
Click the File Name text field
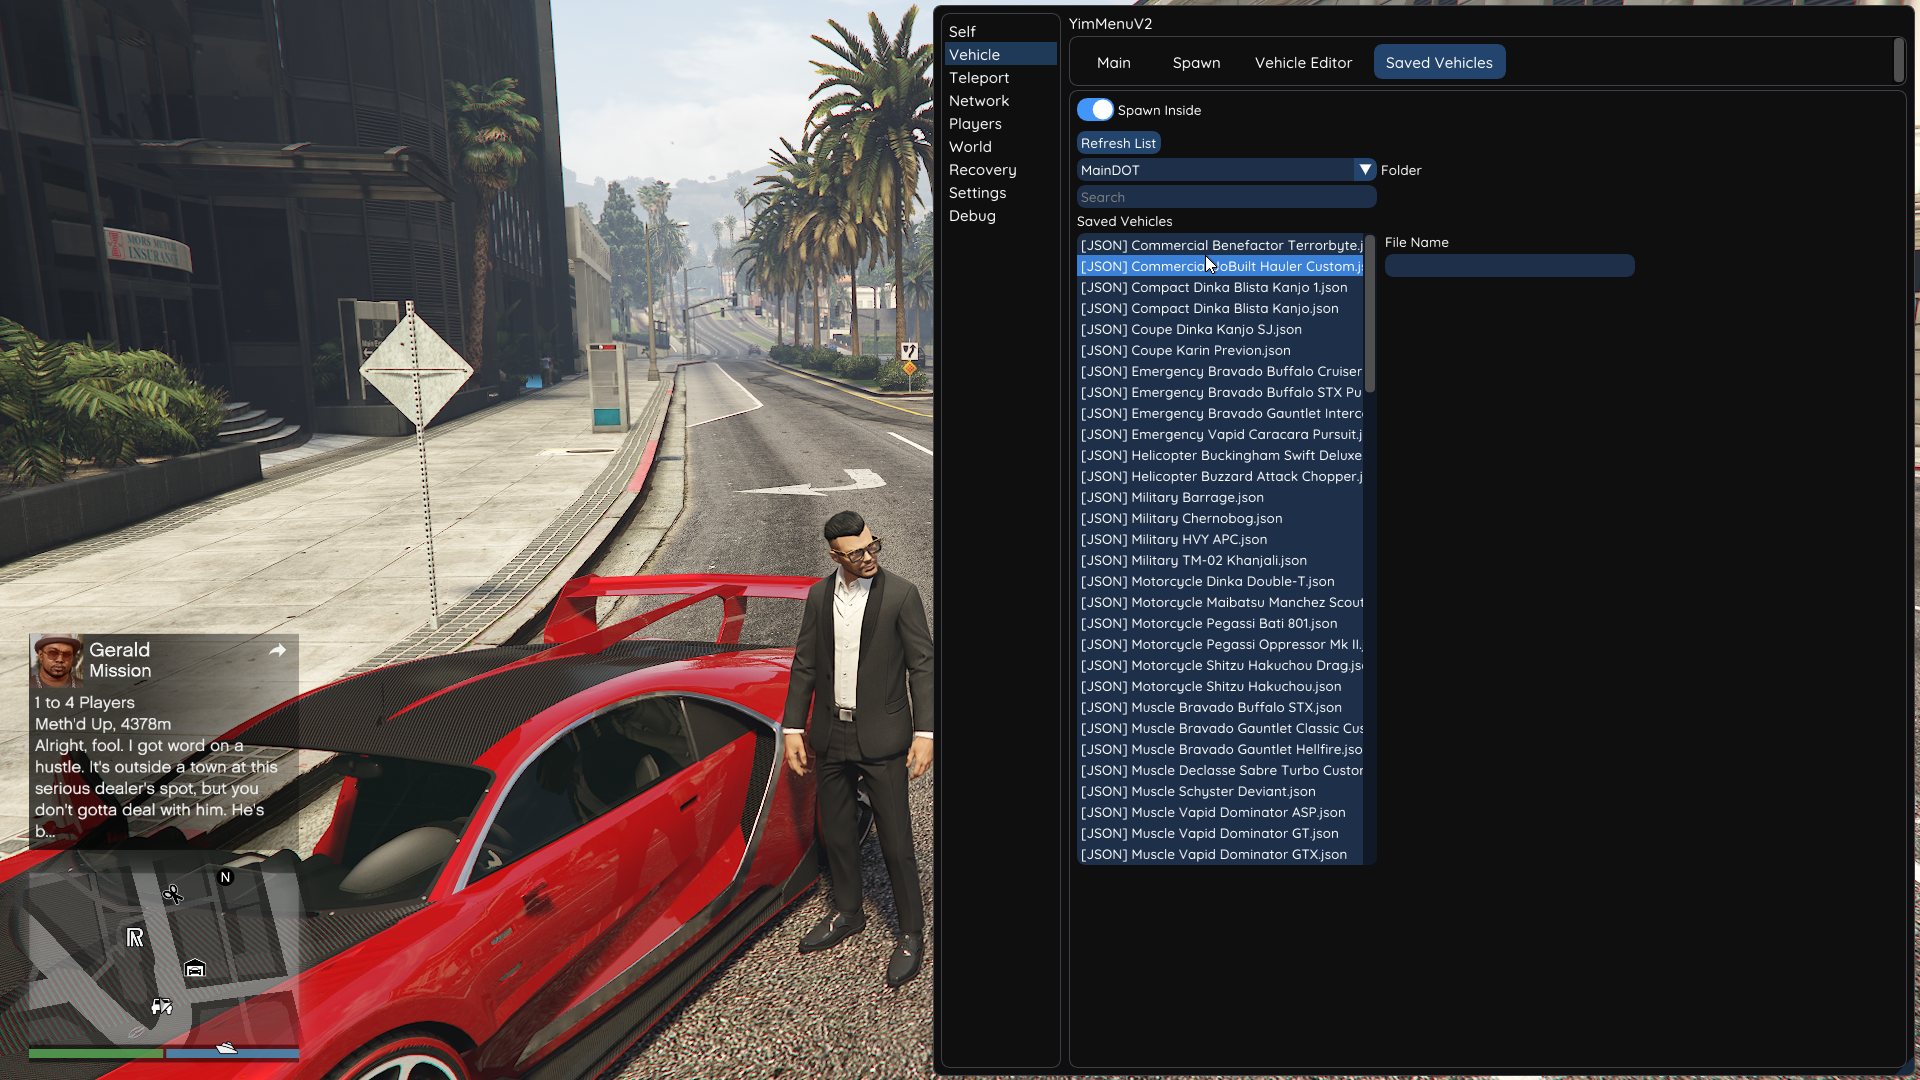coord(1509,265)
